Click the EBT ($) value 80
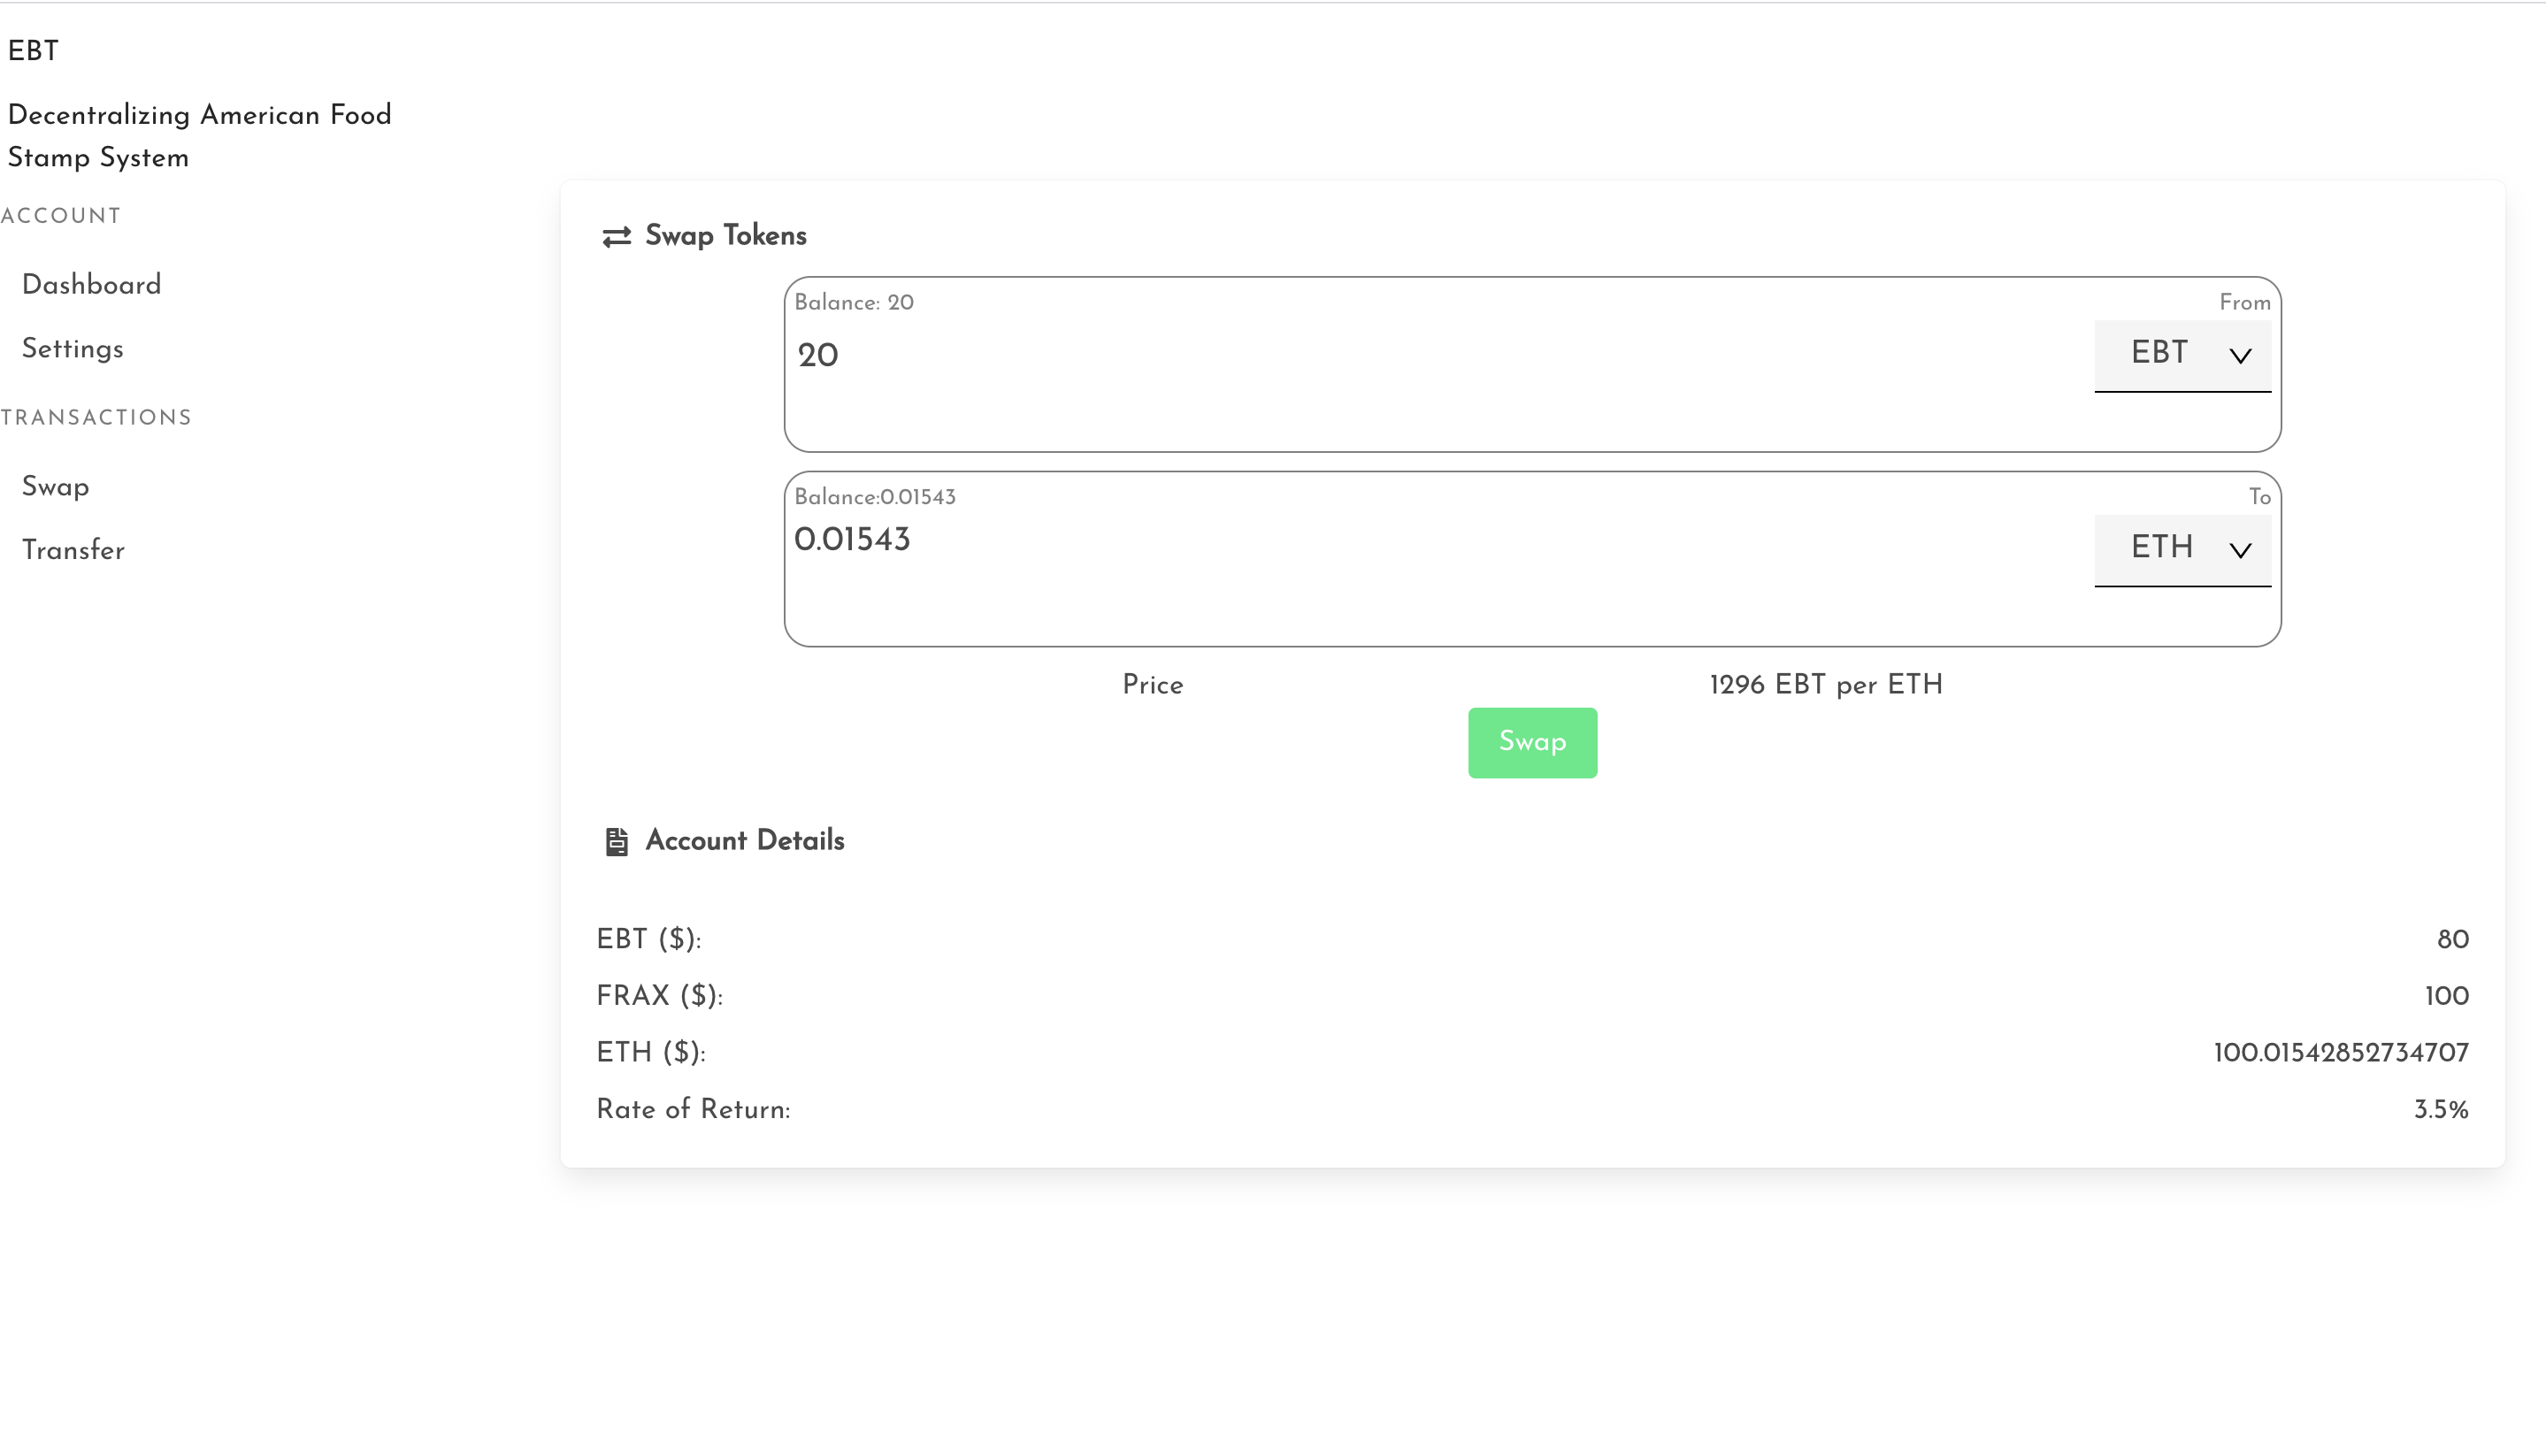The width and height of the screenshot is (2546, 1456). coord(2452,940)
